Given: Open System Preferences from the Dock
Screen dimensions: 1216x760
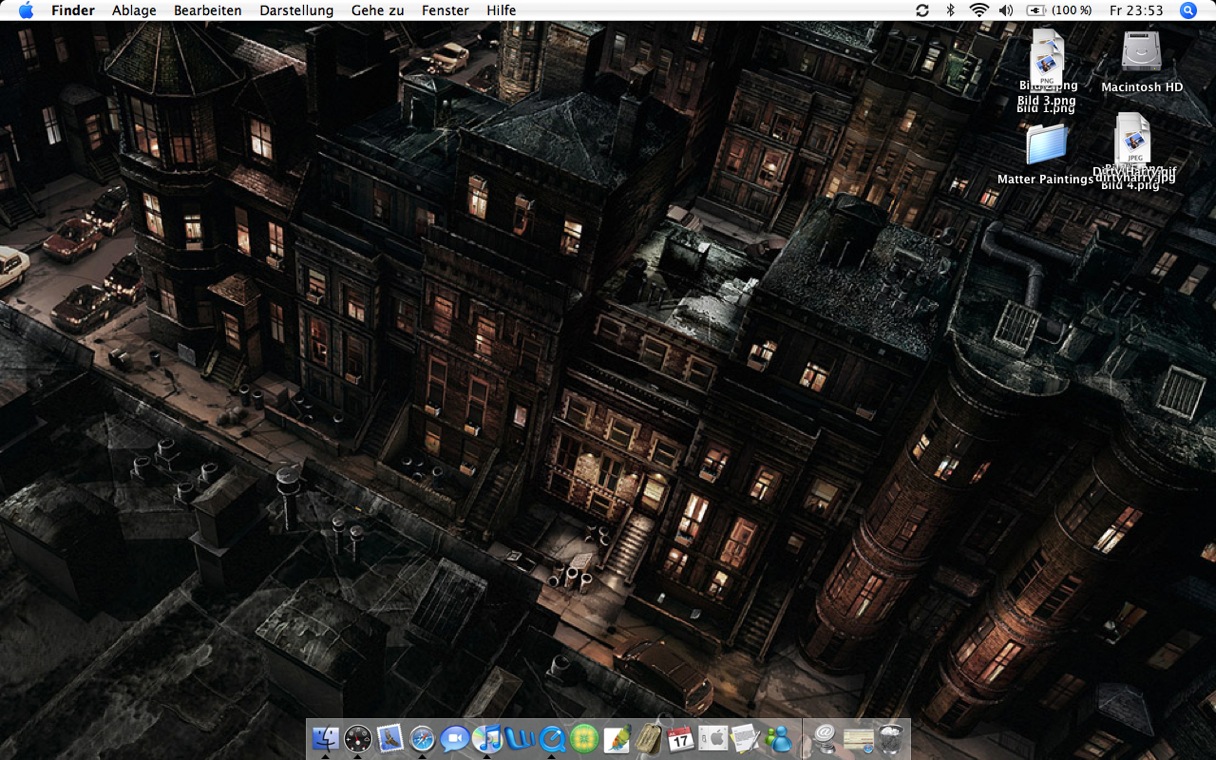Looking at the screenshot, I should [x=713, y=738].
